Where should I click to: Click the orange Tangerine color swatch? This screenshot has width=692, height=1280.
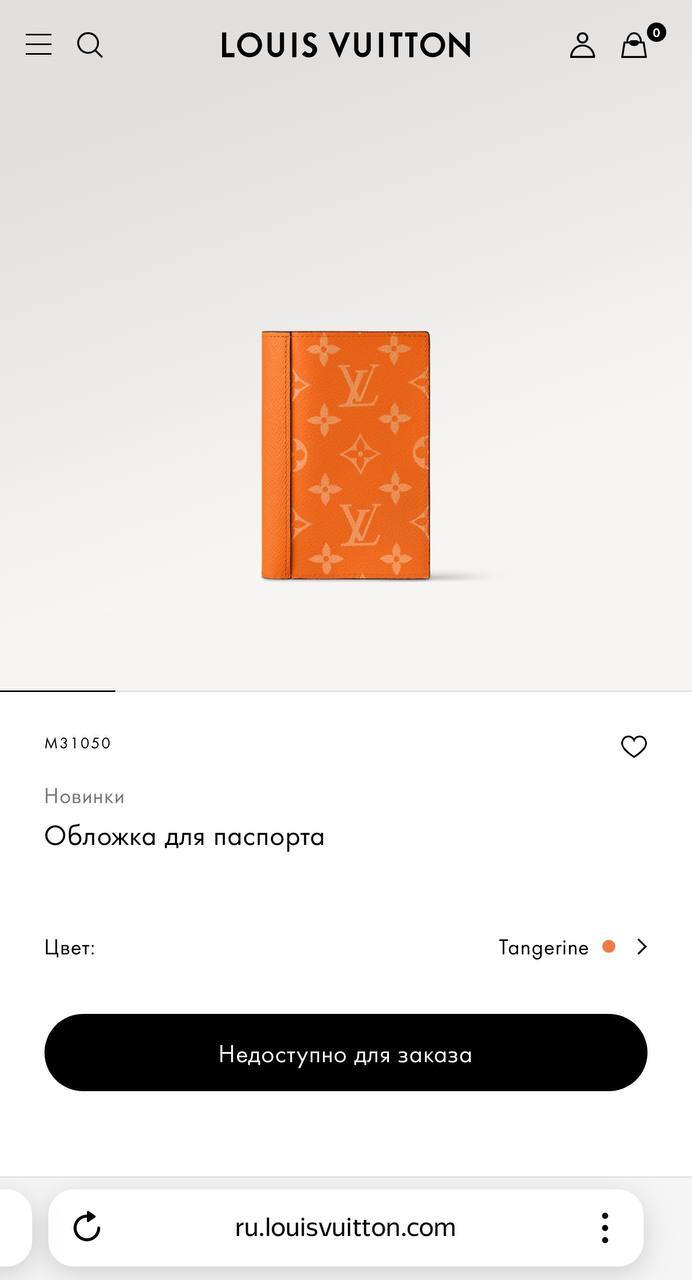click(x=608, y=946)
